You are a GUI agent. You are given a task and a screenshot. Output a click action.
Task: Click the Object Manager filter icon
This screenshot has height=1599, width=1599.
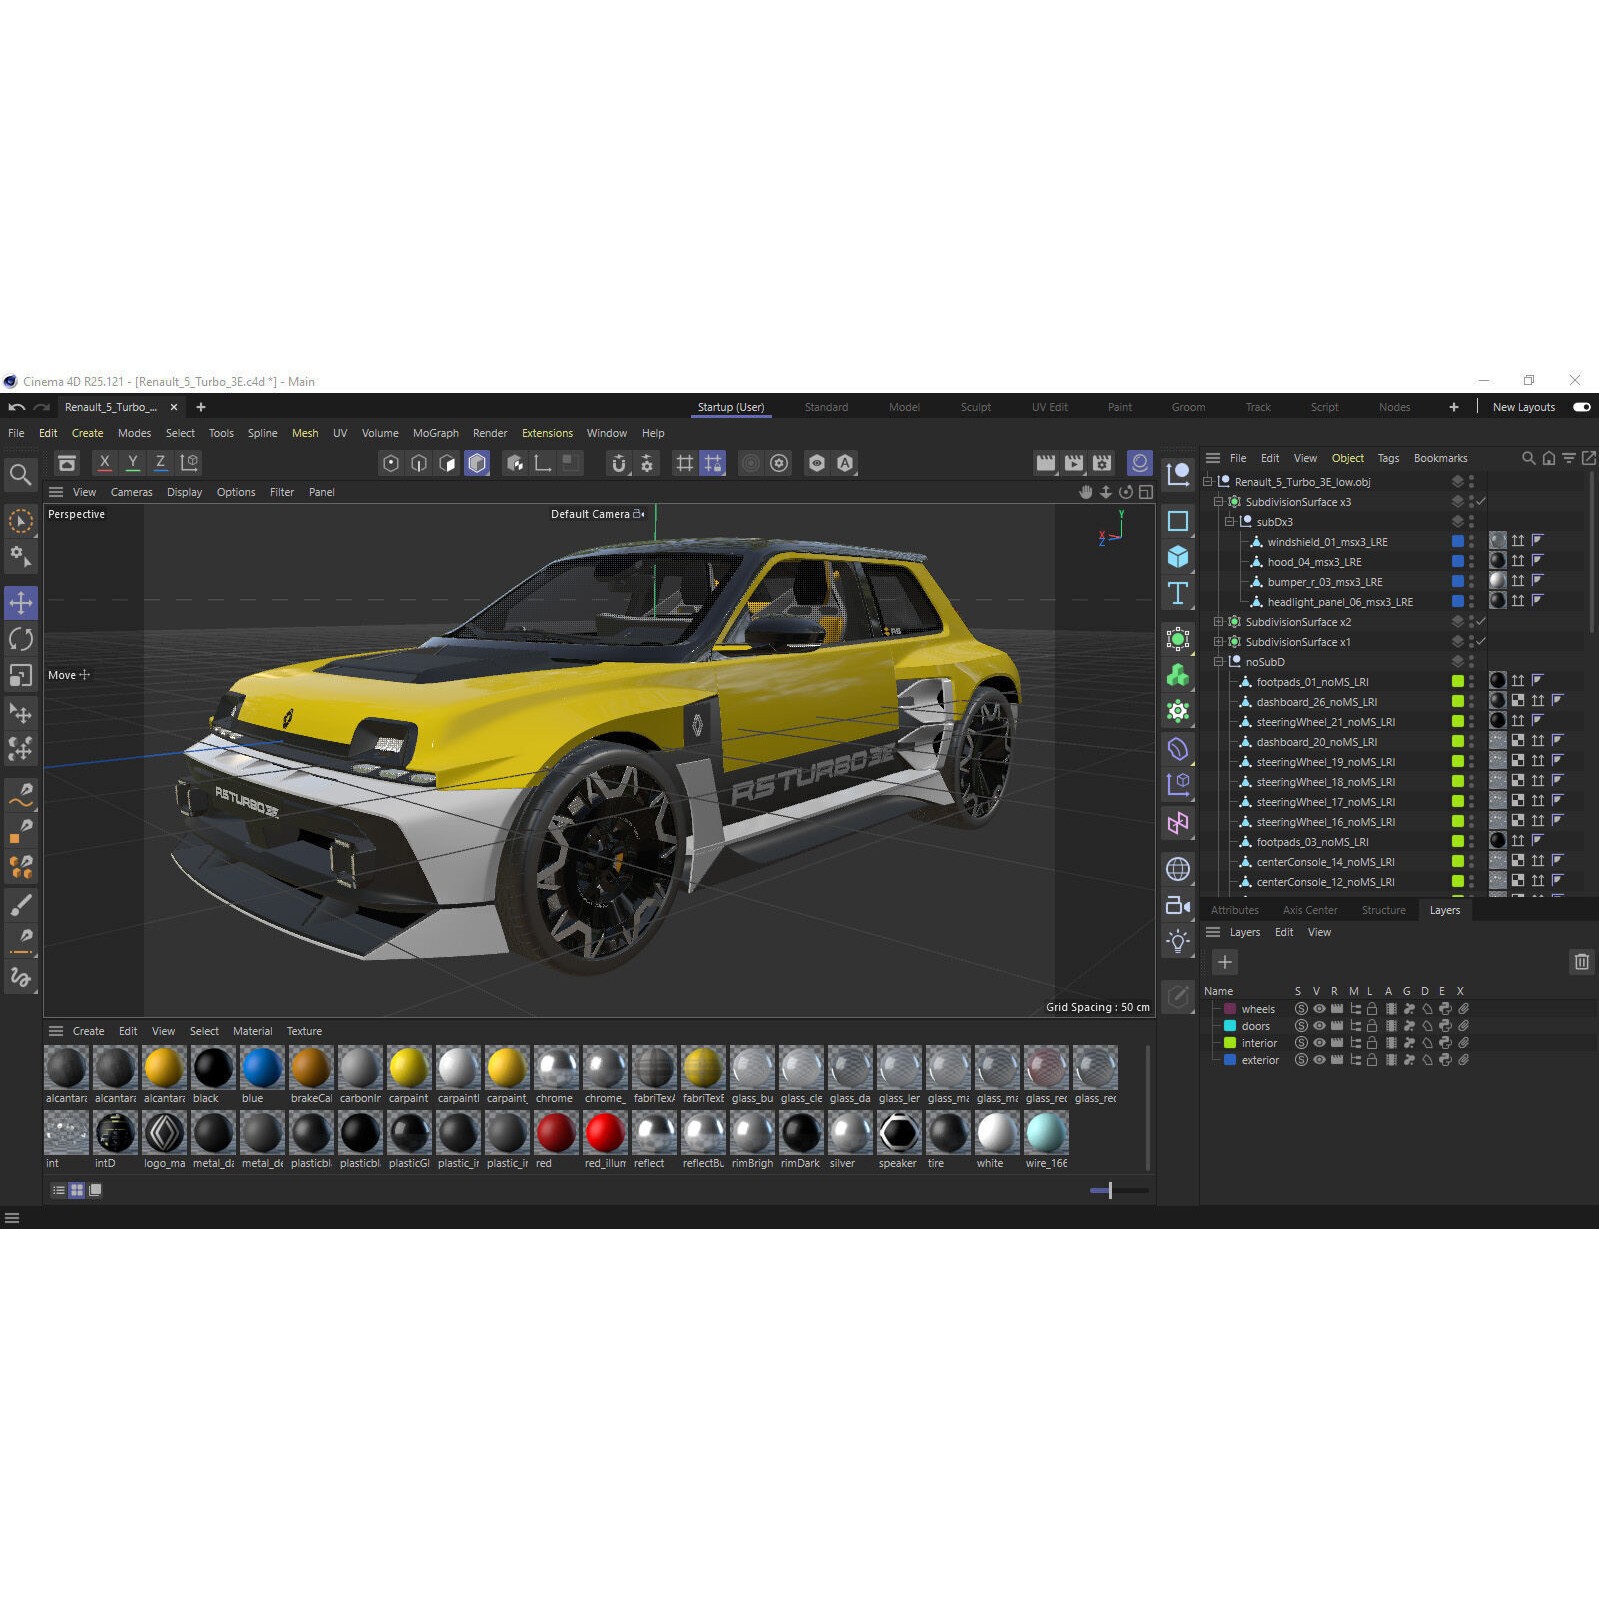tap(1569, 458)
